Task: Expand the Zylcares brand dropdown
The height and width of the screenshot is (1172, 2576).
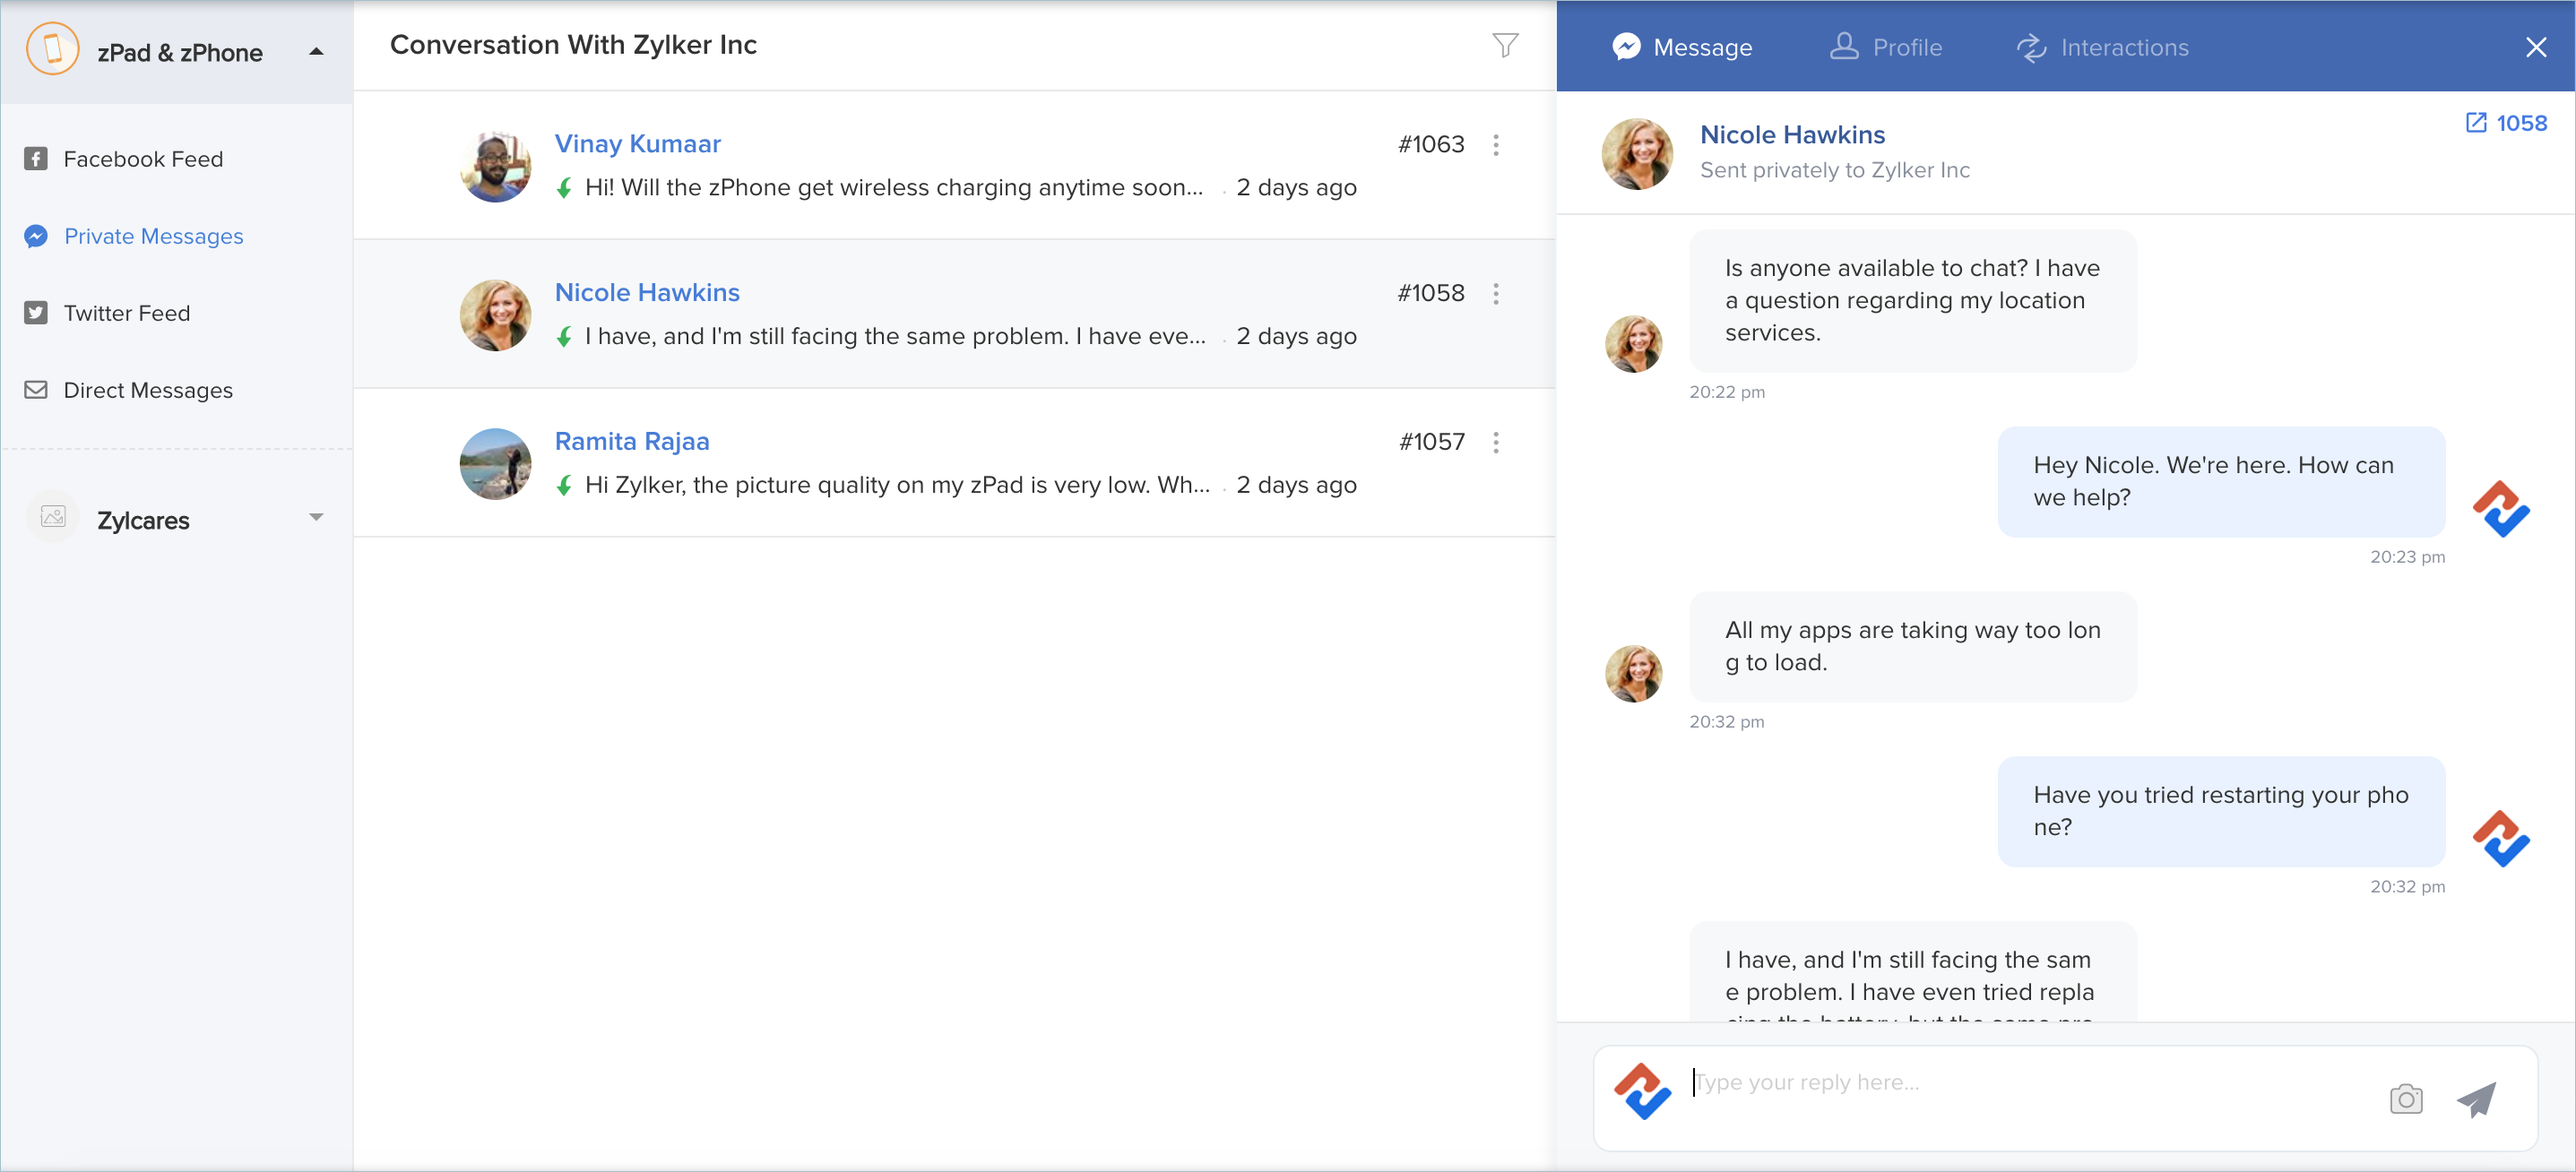Action: click(316, 518)
